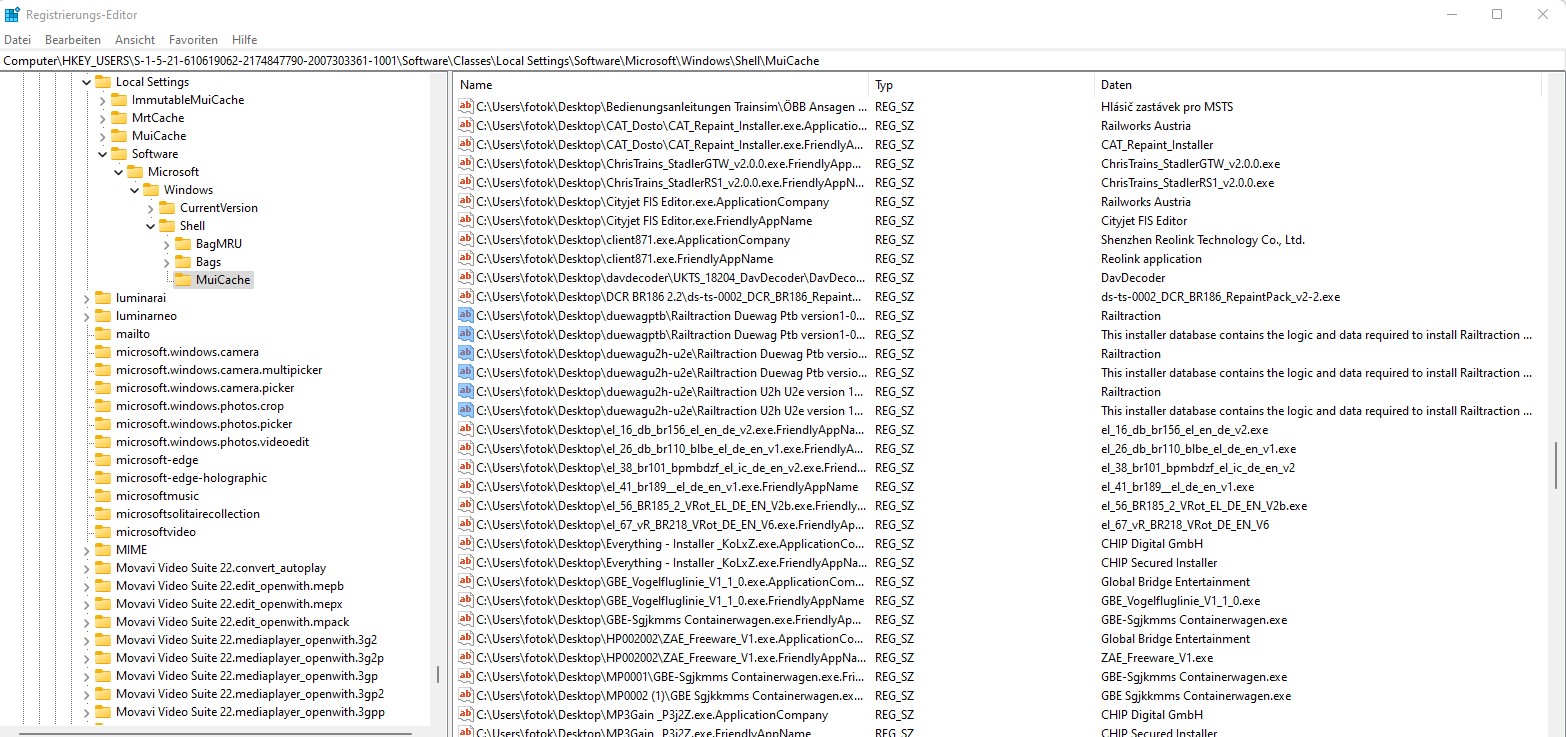This screenshot has width=1566, height=737.
Task: Click the value icon for davdecoder entry
Action: click(x=465, y=278)
